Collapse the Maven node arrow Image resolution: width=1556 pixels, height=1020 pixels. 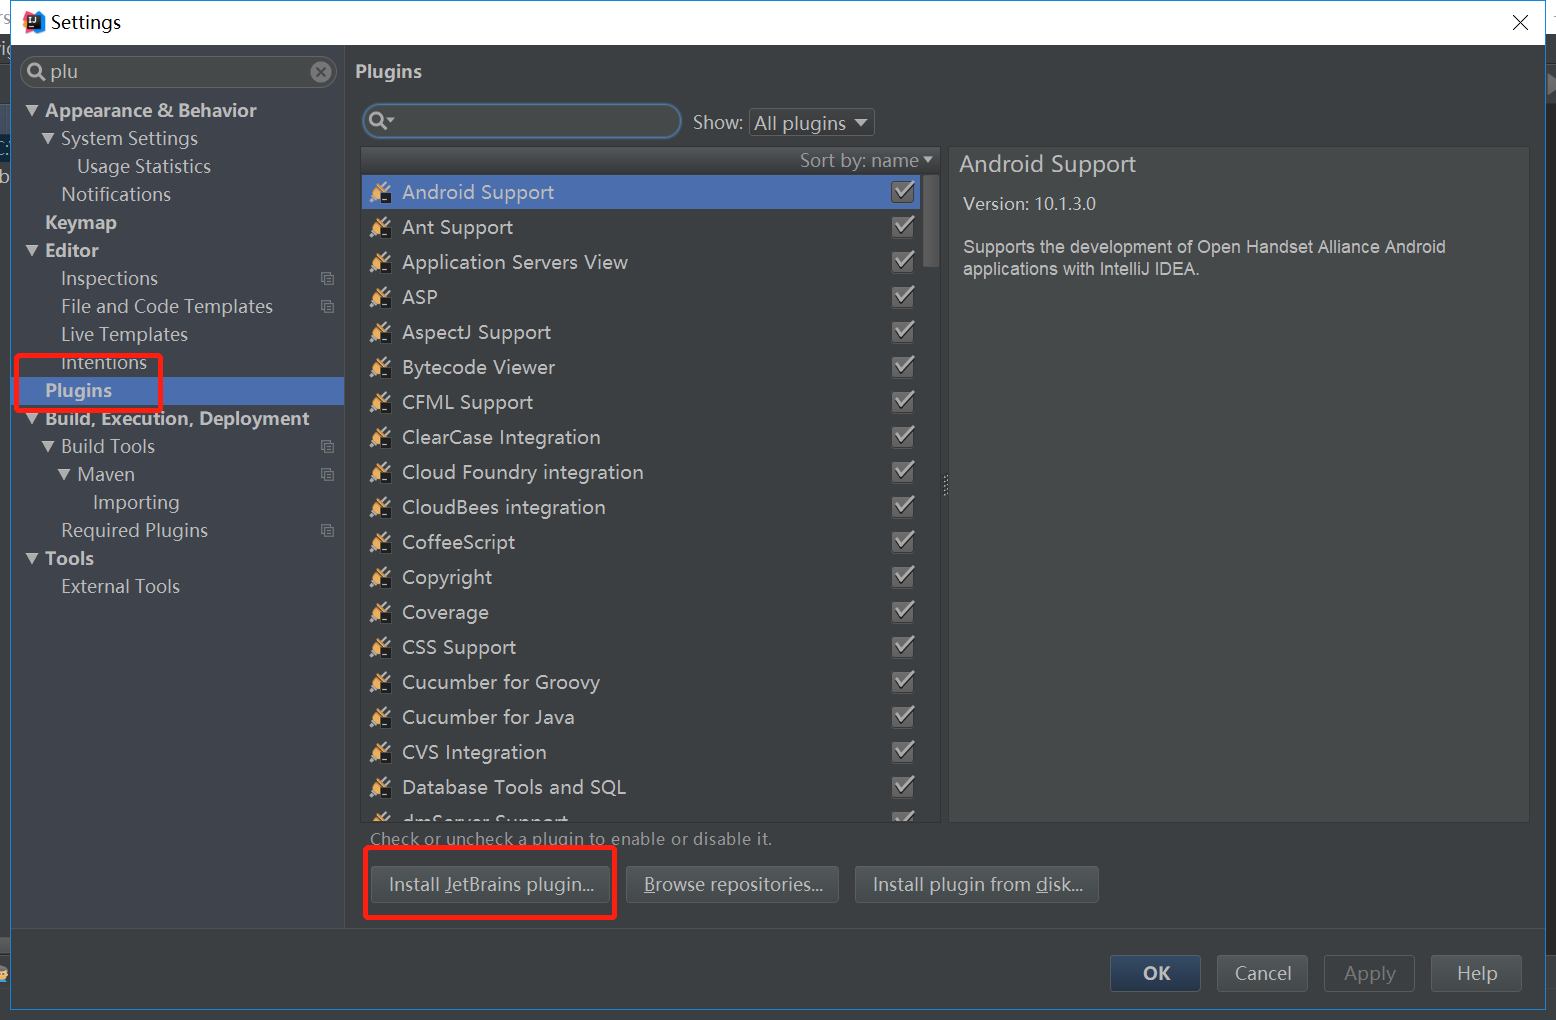click(x=64, y=474)
